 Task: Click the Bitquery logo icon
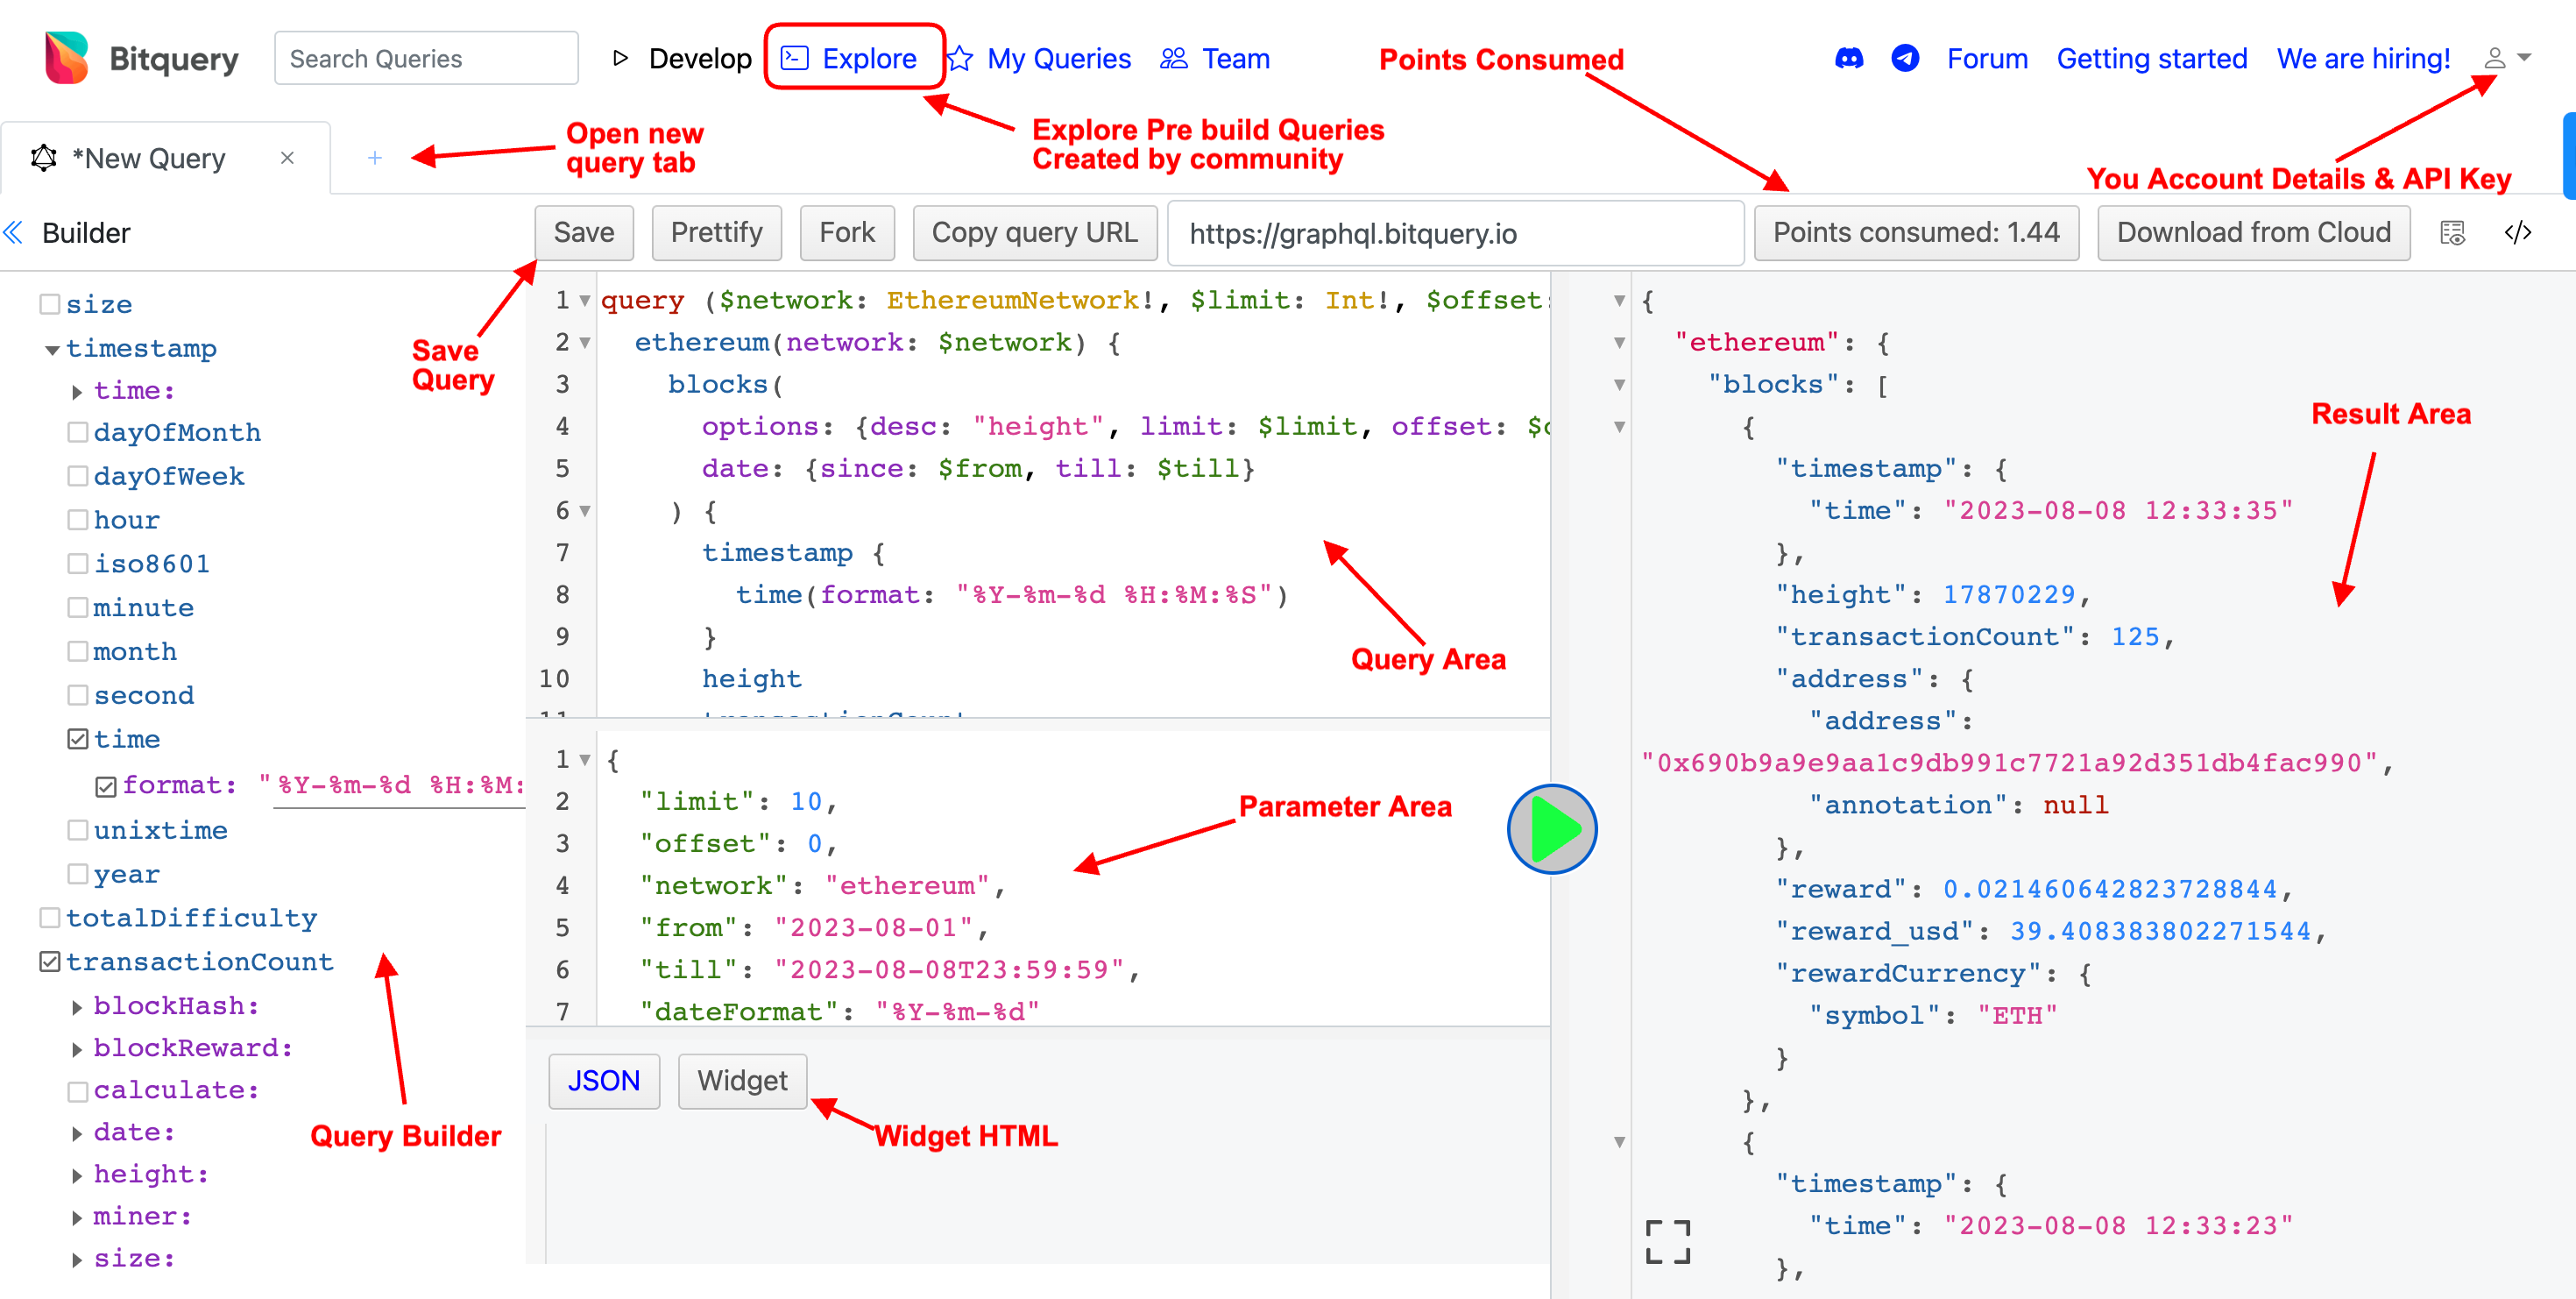pyautogui.click(x=66, y=58)
